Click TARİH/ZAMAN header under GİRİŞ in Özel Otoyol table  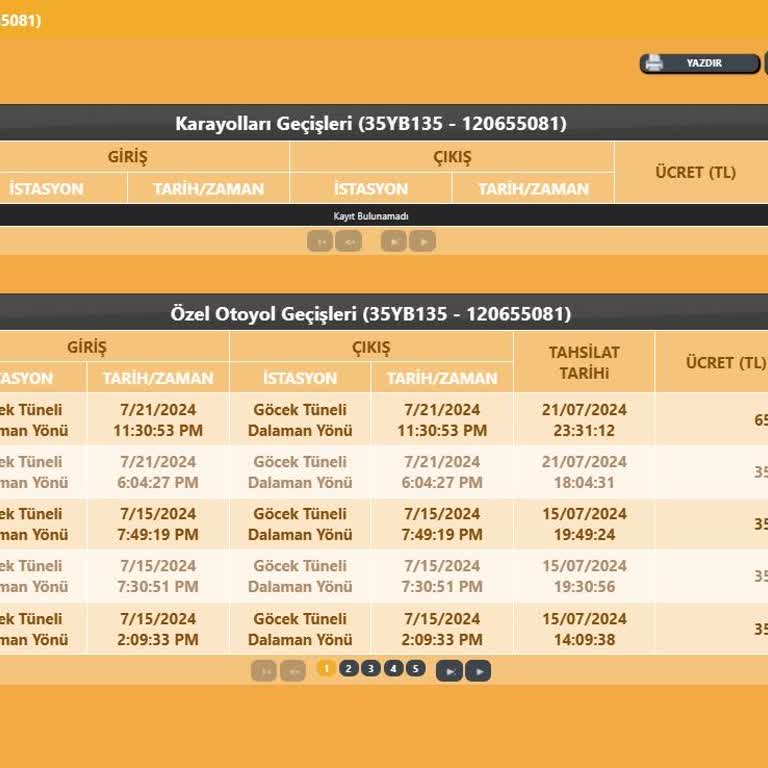[x=158, y=378]
